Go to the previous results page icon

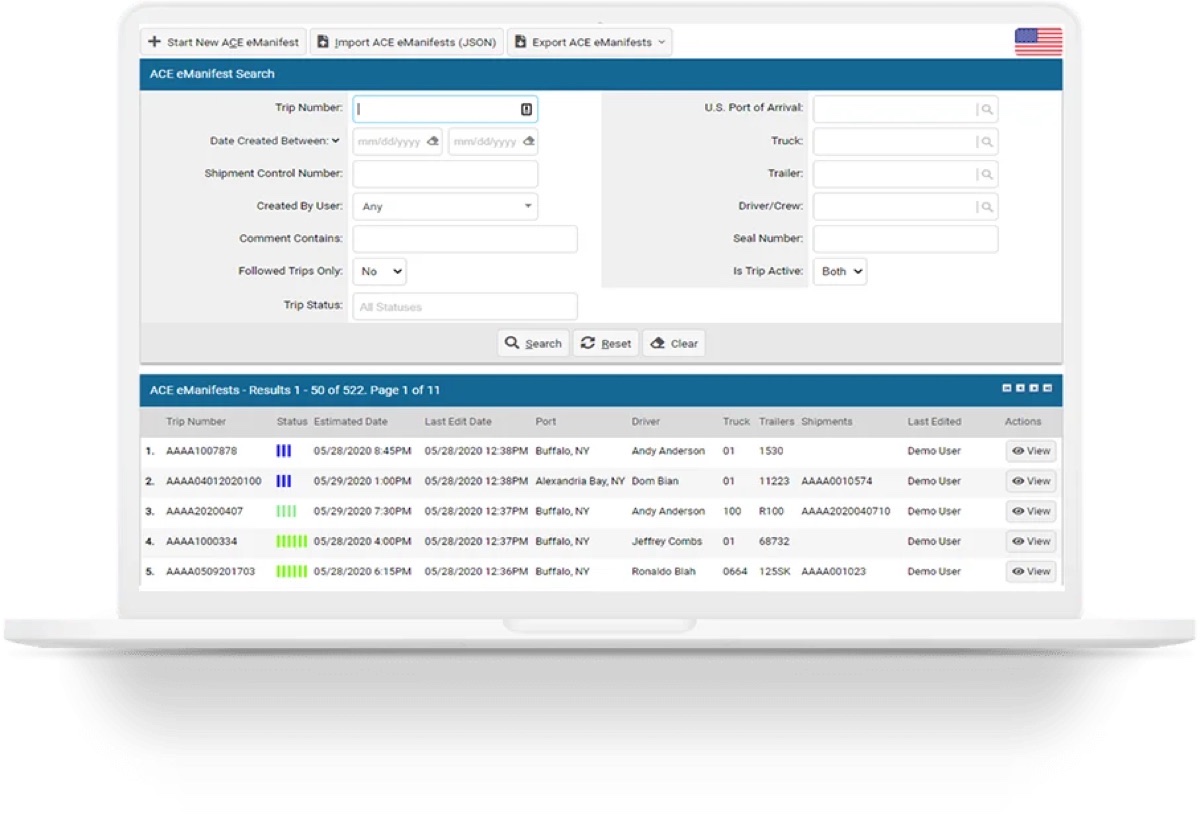click(x=1020, y=388)
